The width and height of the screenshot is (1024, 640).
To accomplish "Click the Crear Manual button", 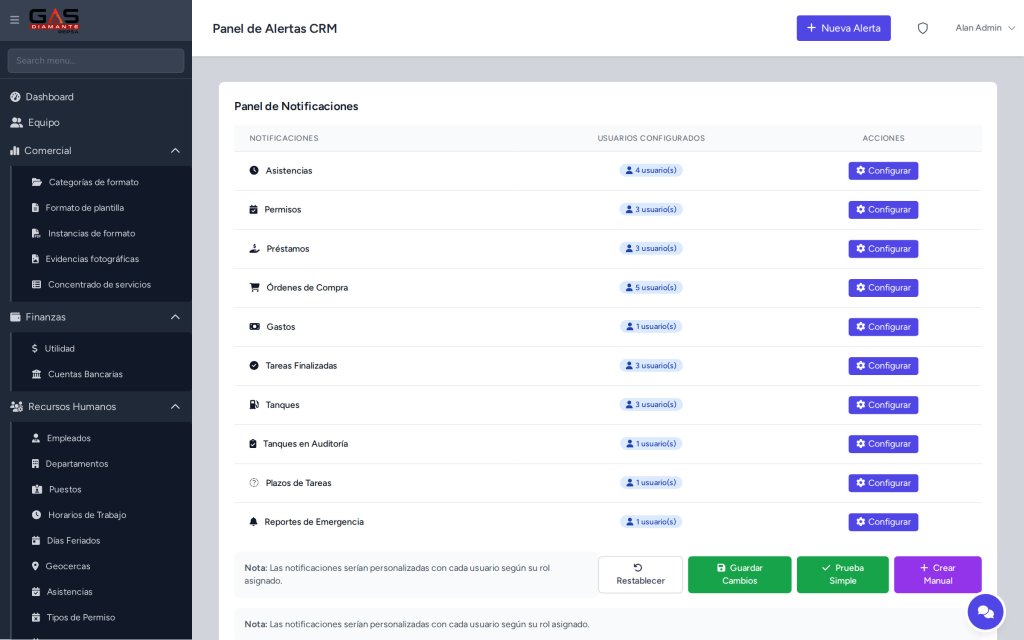I will pos(938,575).
